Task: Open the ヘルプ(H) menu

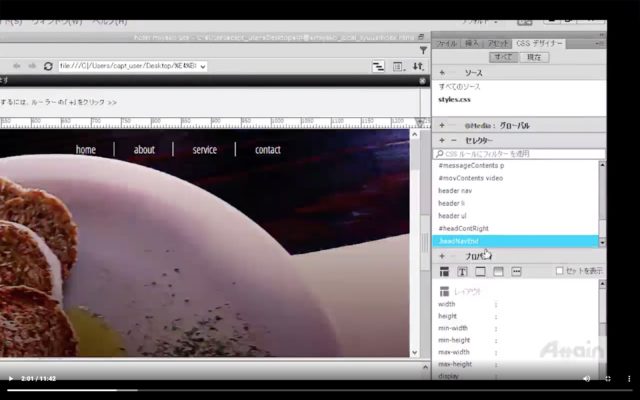Action: point(109,22)
